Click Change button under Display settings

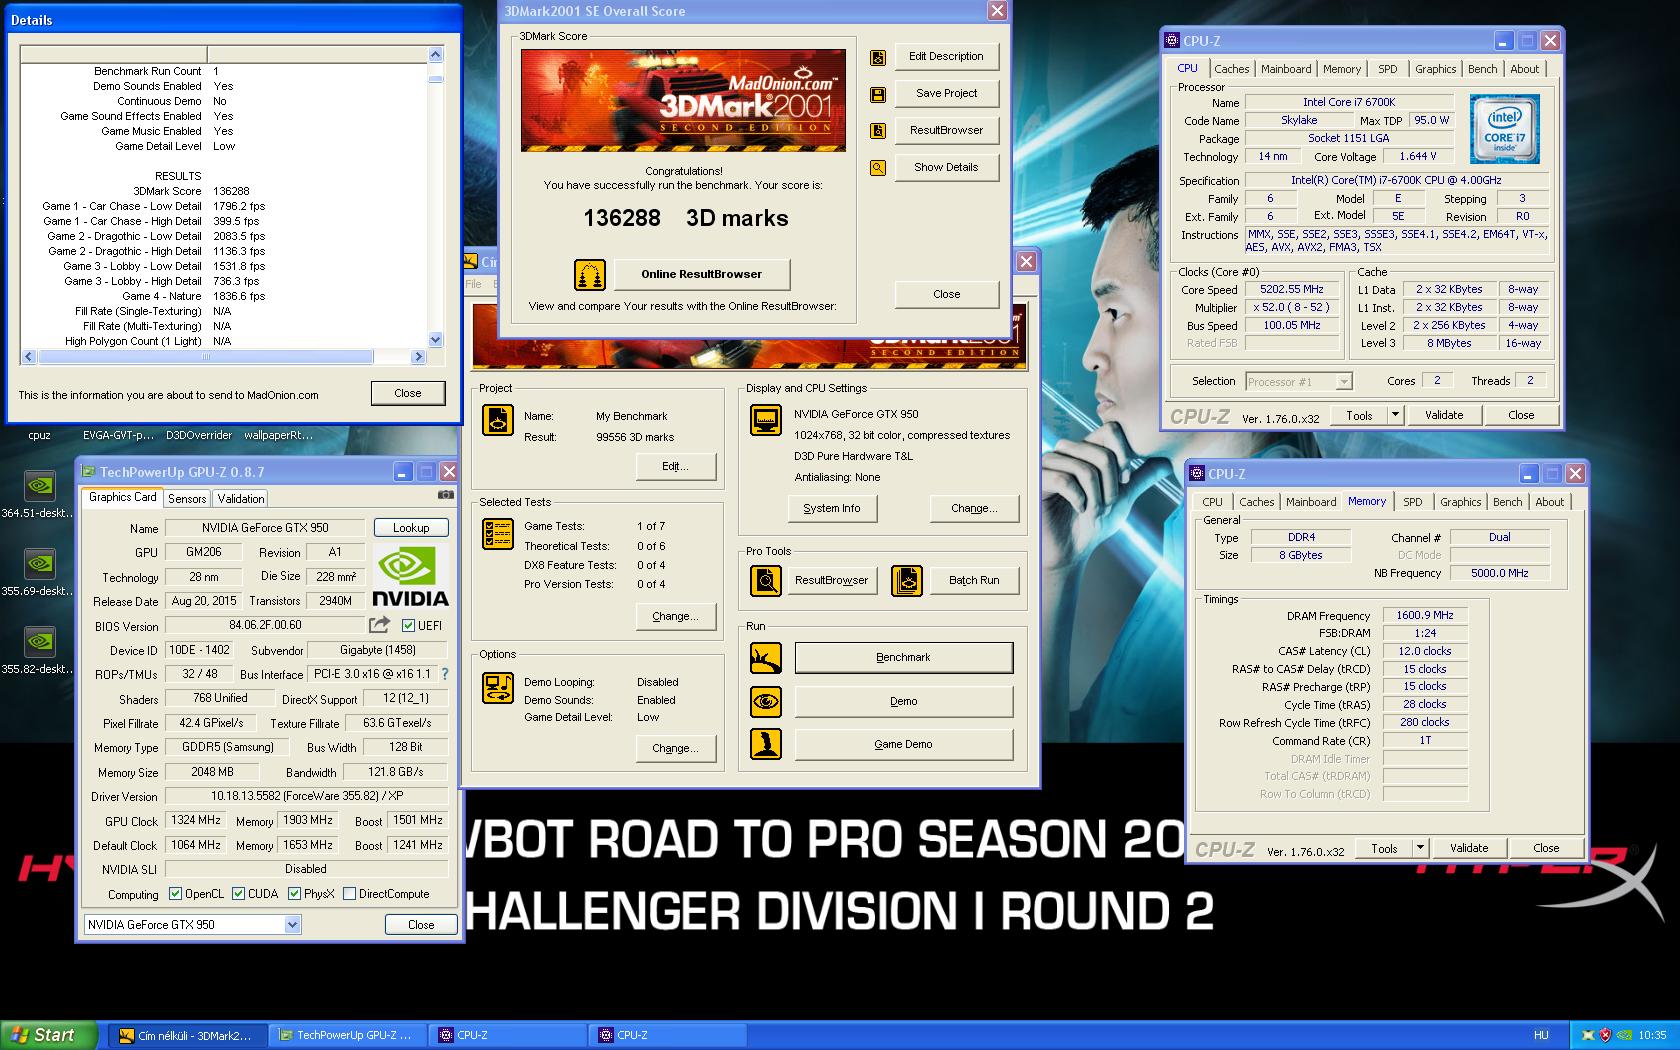pyautogui.click(x=974, y=508)
